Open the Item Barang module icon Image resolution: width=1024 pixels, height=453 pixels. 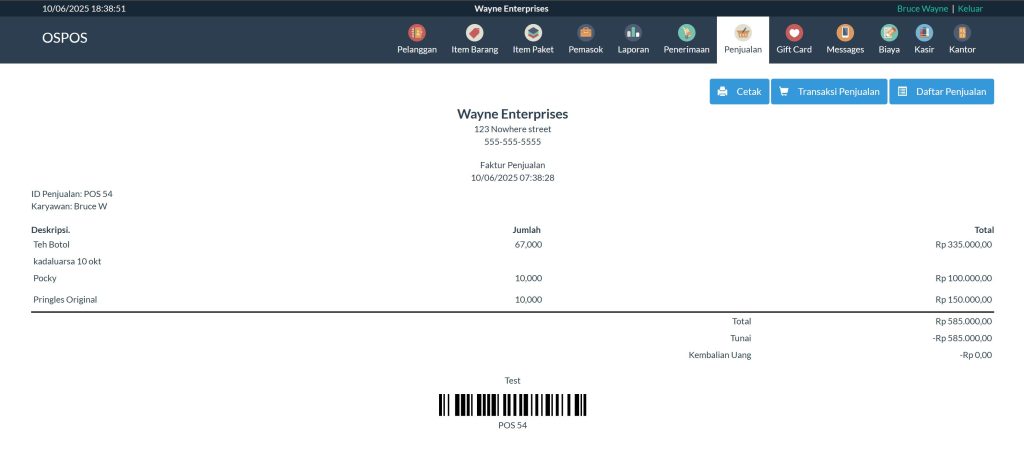(475, 33)
